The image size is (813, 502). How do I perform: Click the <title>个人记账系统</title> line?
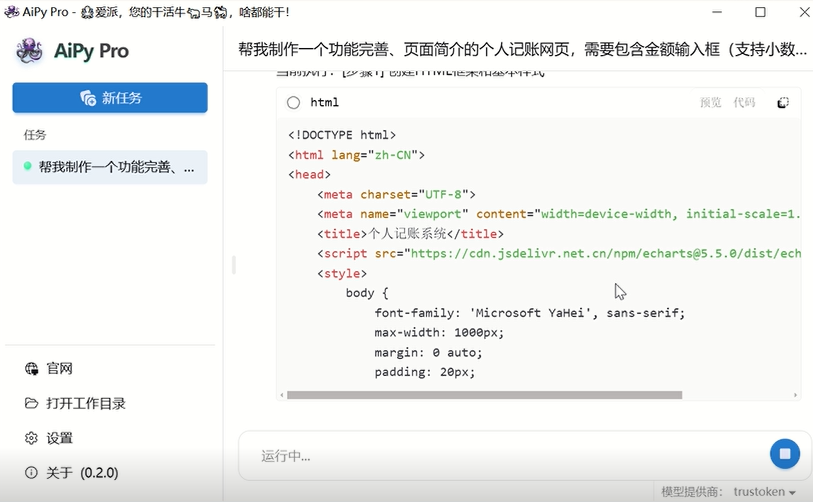coord(410,234)
